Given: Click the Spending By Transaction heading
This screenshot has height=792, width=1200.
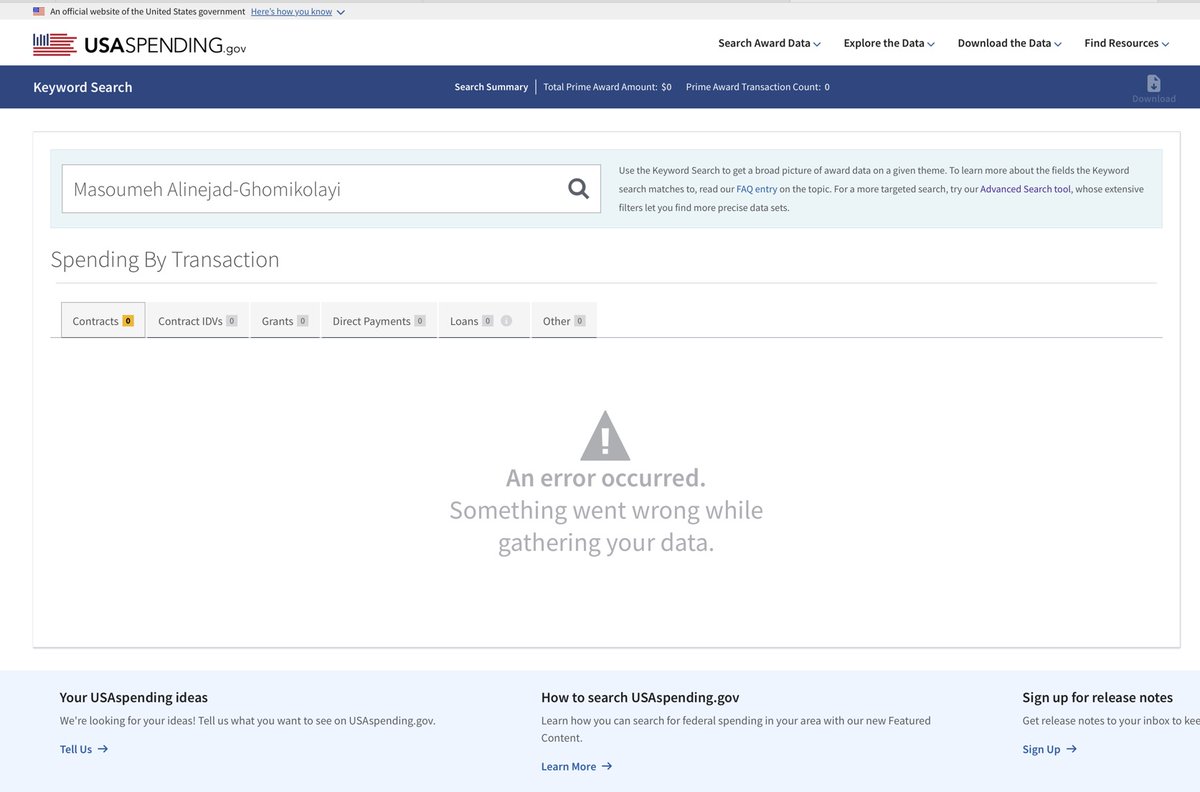Looking at the screenshot, I should click(x=165, y=260).
